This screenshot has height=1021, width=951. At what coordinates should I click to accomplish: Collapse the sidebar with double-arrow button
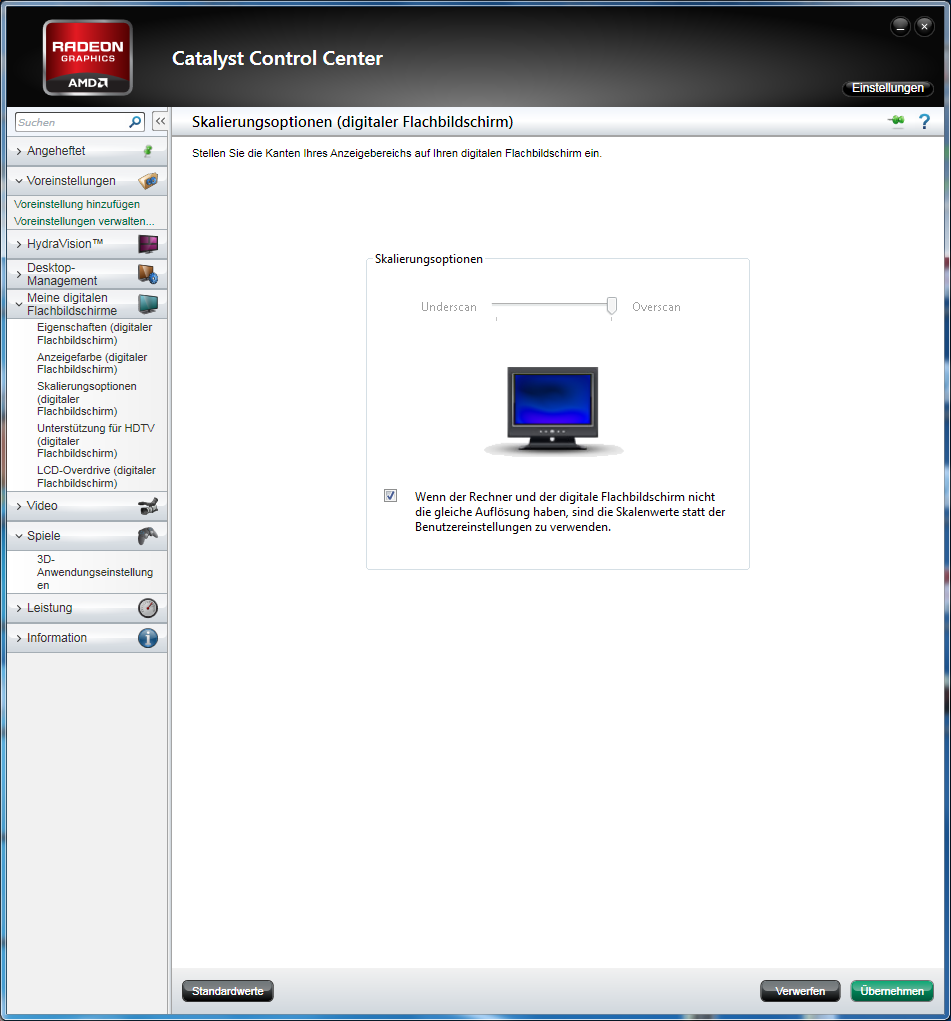point(159,121)
